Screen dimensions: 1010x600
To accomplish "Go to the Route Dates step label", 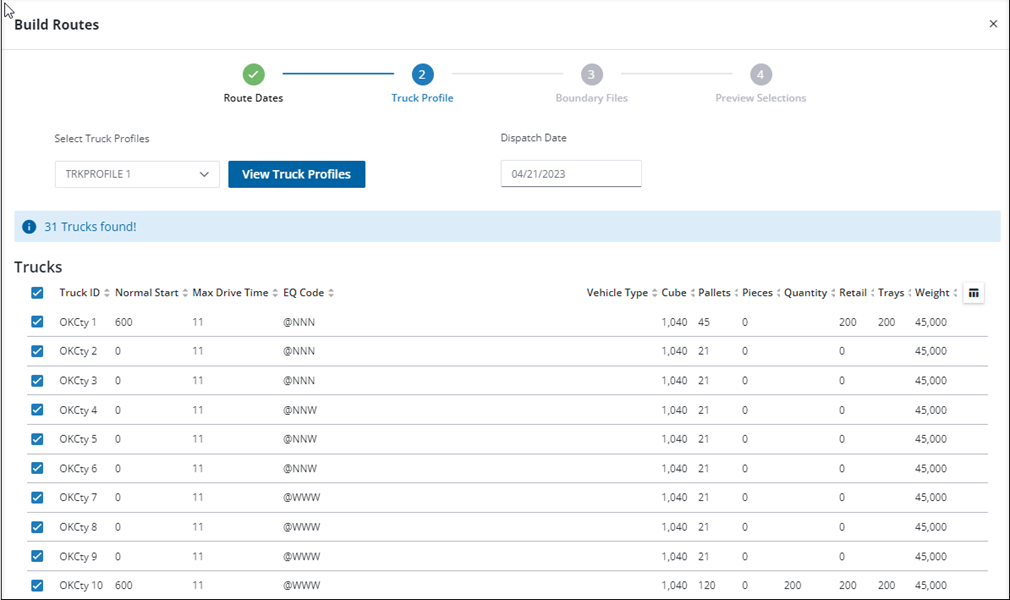I will pyautogui.click(x=253, y=98).
